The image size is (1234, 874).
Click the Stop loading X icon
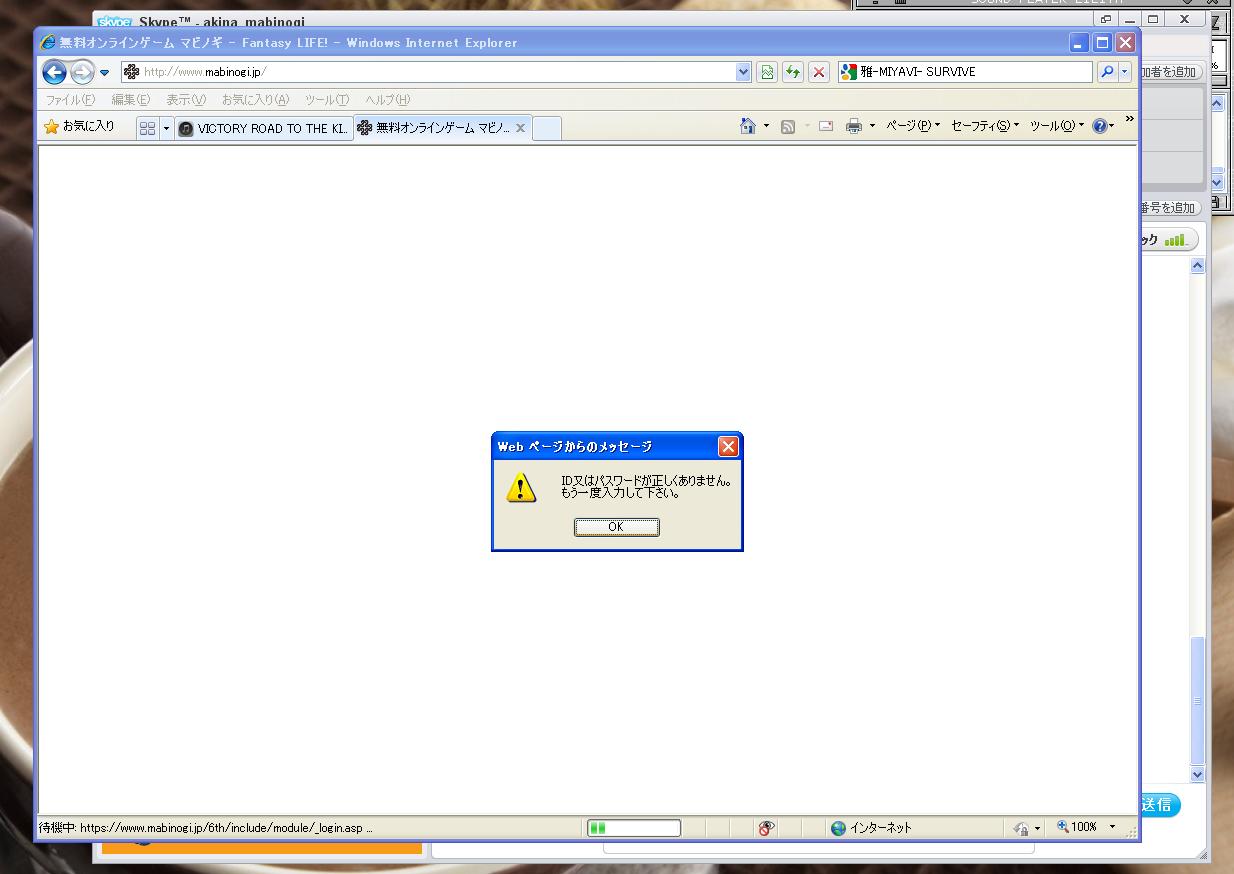coord(818,72)
